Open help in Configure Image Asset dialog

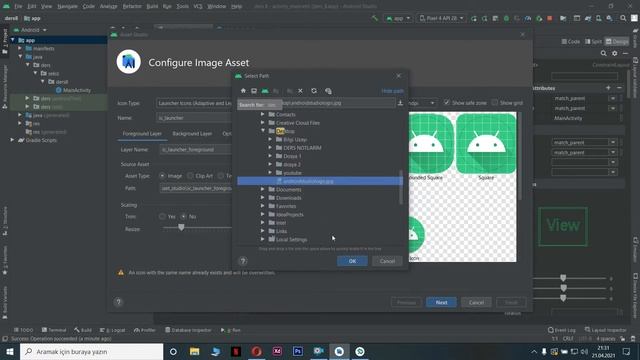click(x=118, y=302)
